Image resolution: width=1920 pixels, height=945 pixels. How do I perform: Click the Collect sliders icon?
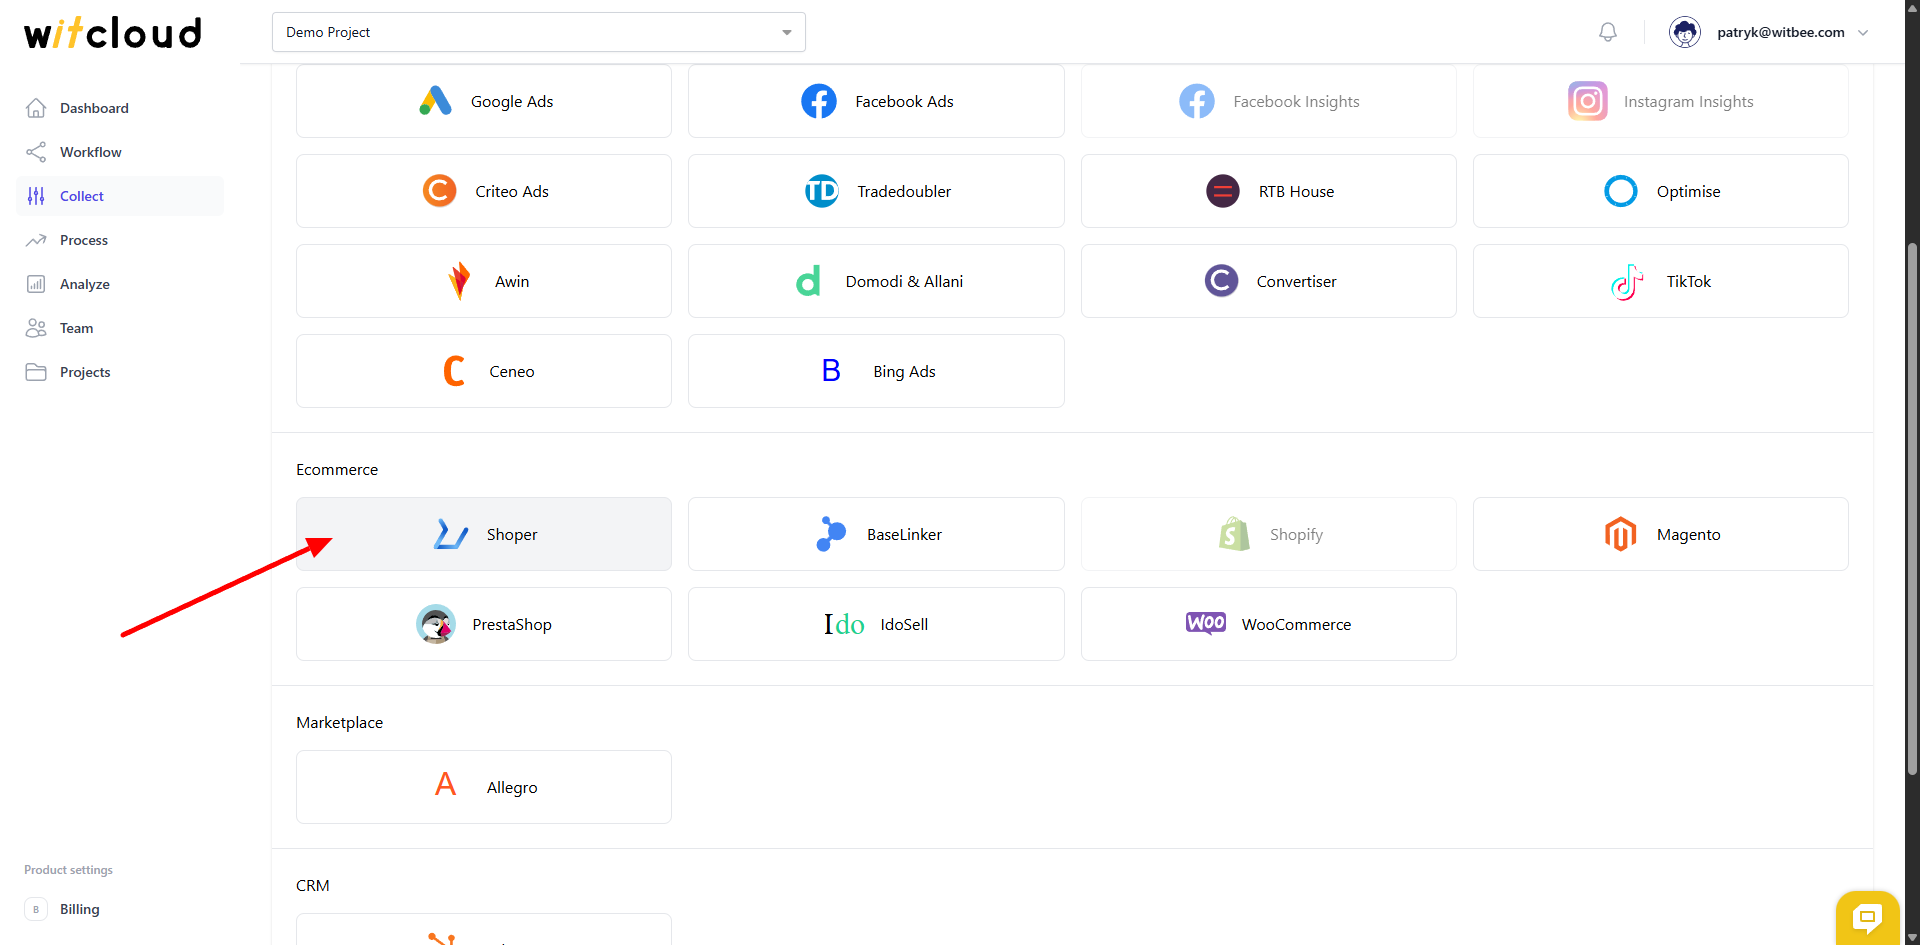(x=36, y=196)
